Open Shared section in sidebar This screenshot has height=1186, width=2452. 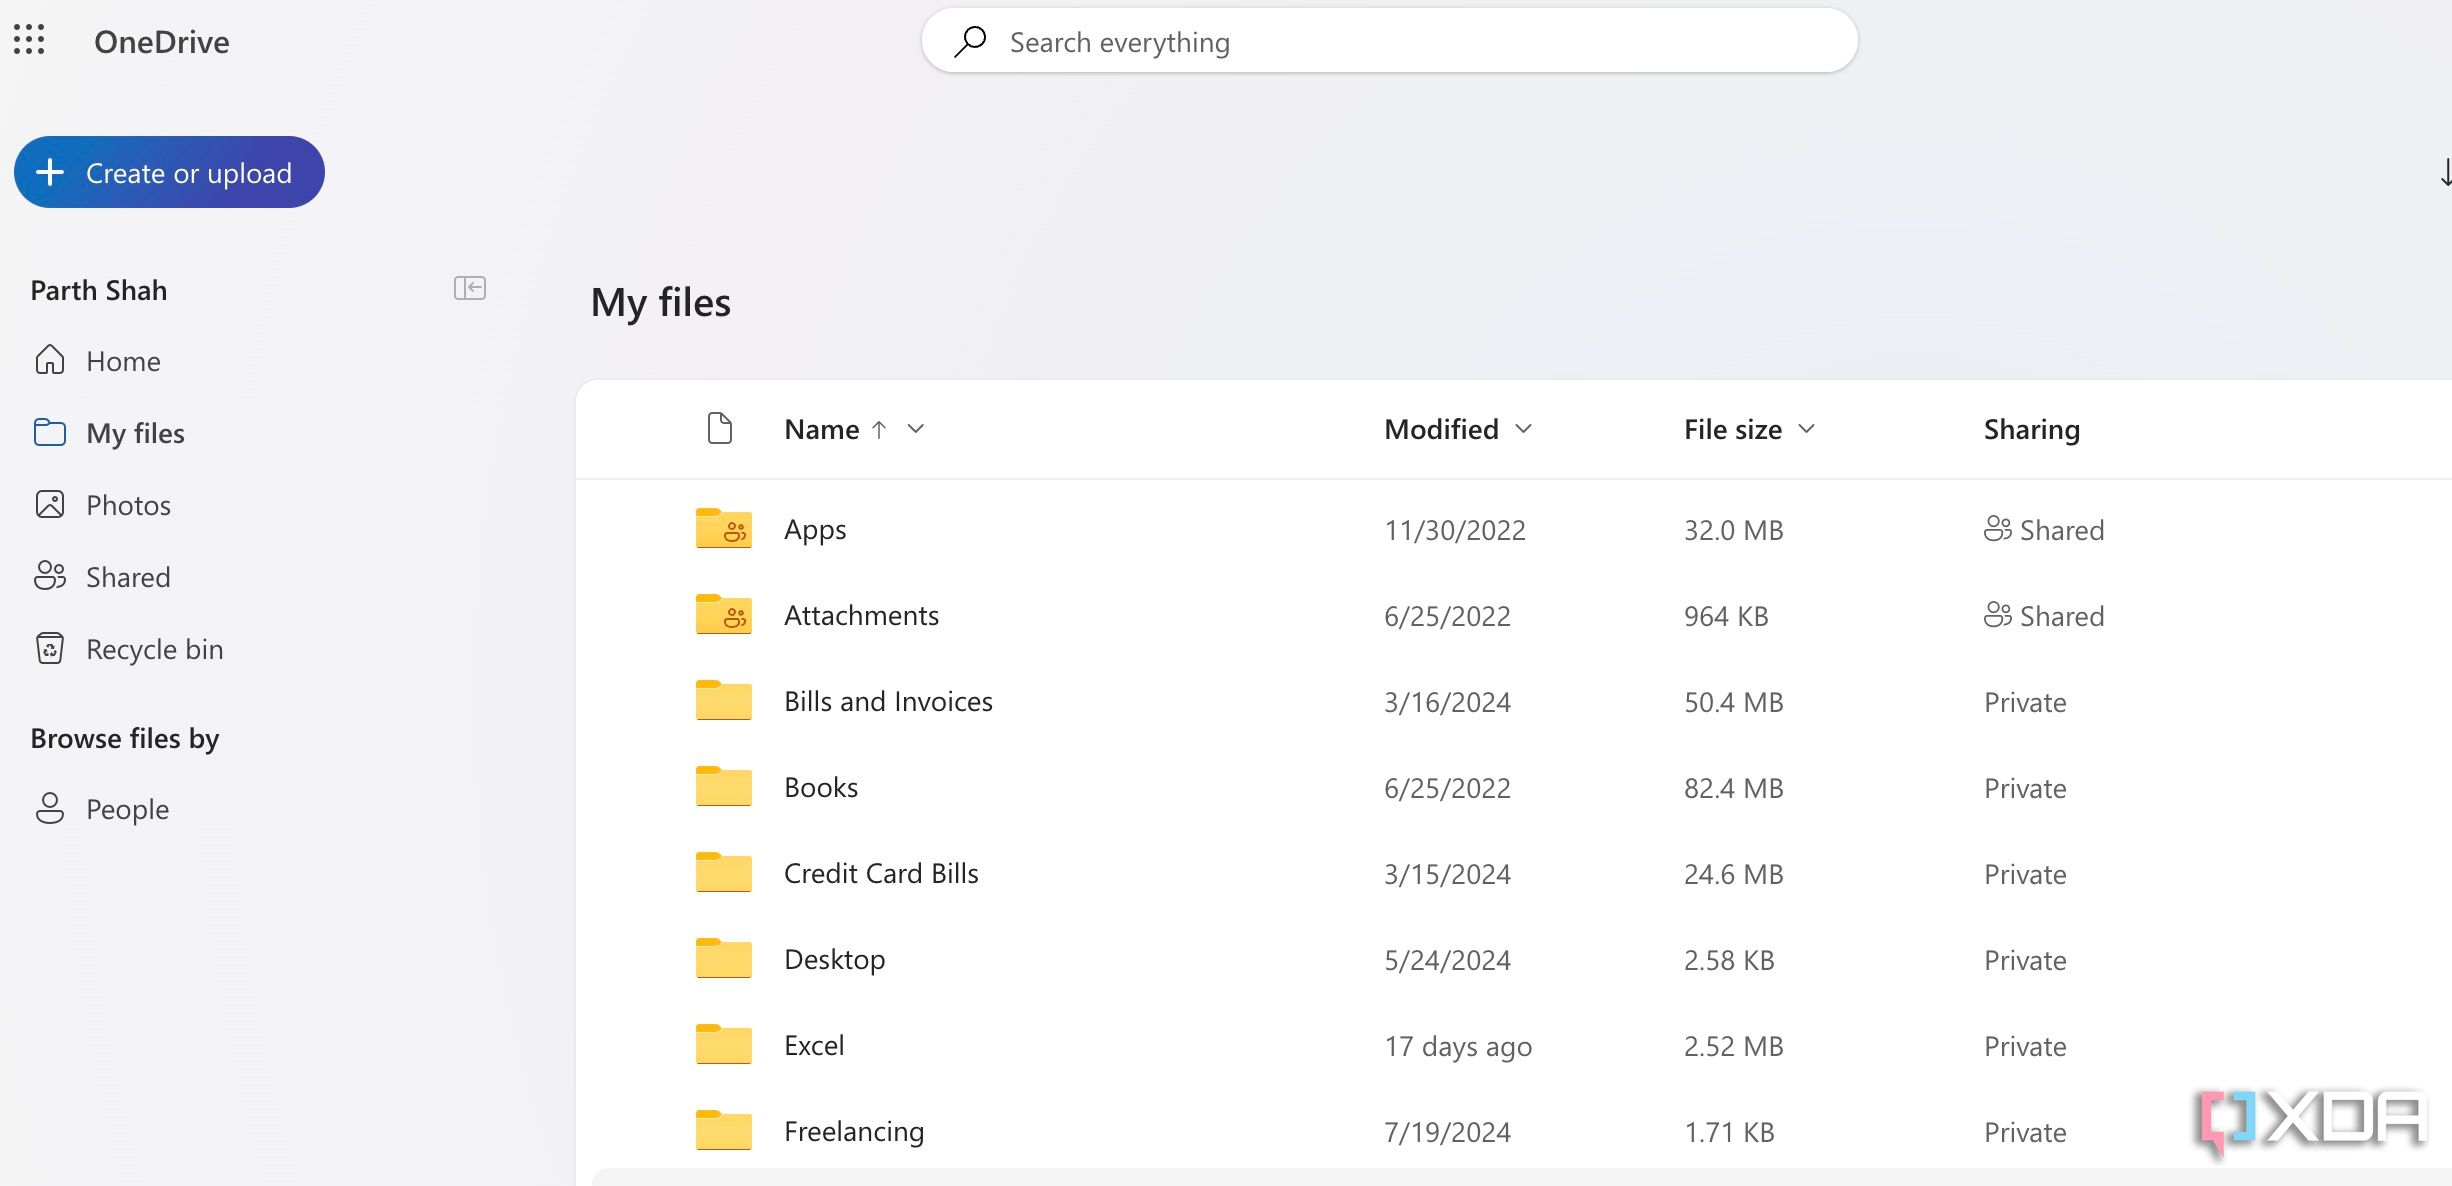pos(128,577)
